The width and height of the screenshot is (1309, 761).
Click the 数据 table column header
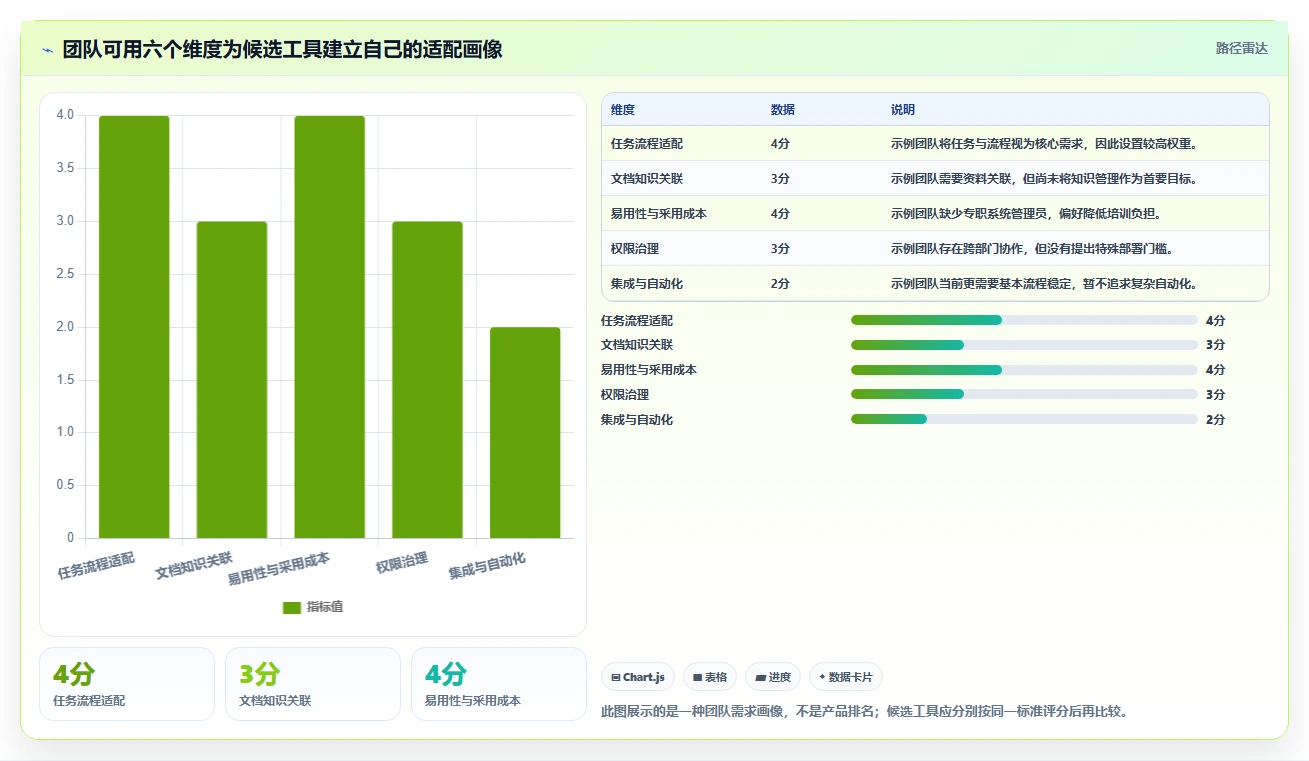coord(783,110)
